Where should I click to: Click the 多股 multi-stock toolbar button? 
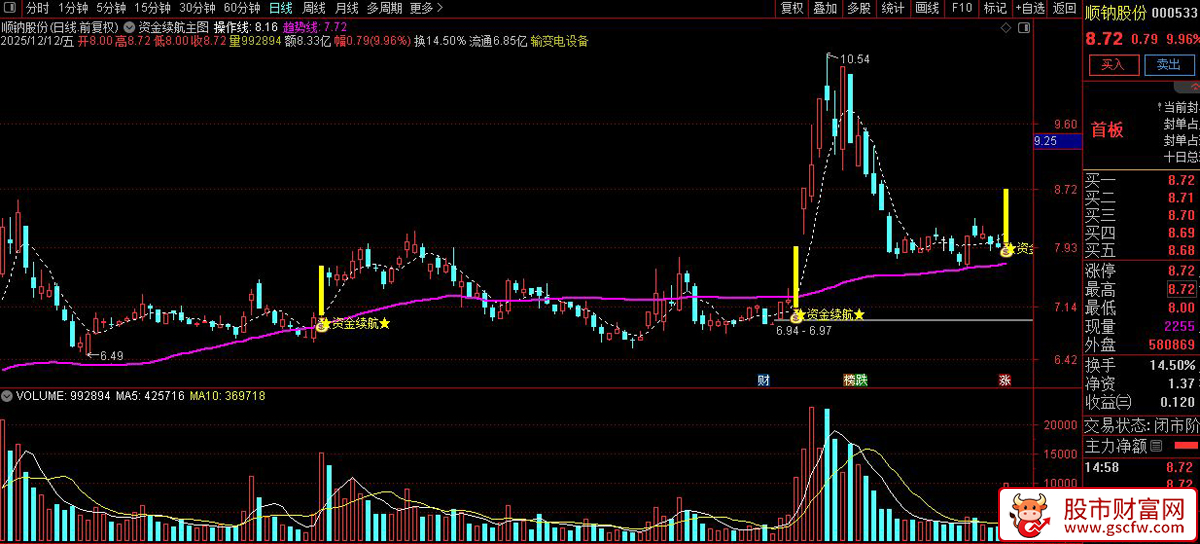859,8
